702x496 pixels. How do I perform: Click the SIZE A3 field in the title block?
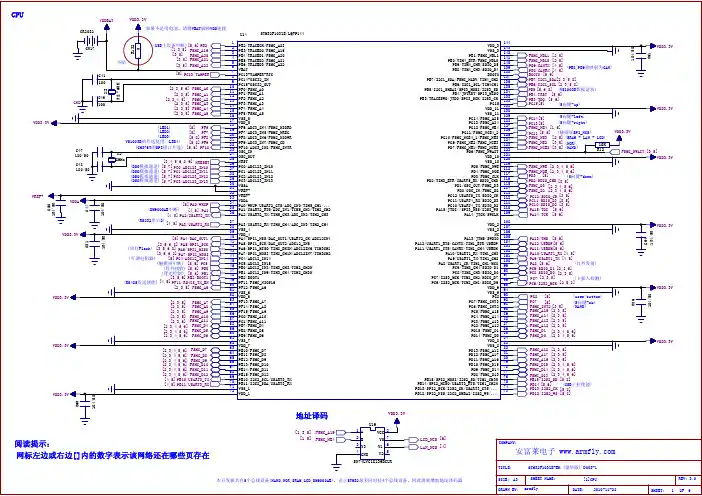coord(509,478)
